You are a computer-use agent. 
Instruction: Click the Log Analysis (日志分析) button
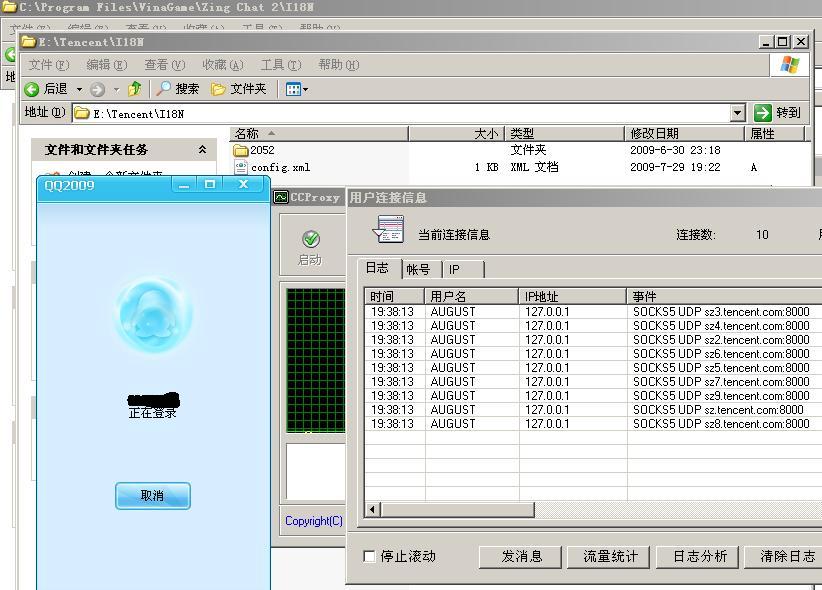click(698, 556)
